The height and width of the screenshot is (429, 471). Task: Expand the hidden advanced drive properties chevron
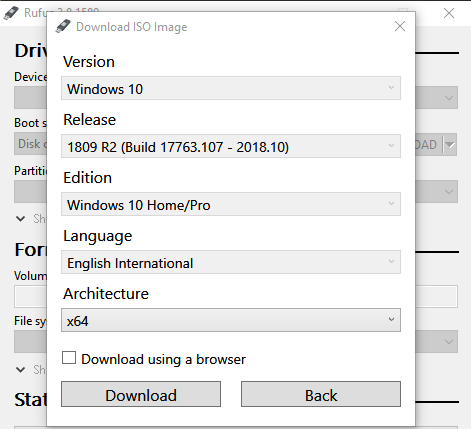click(21, 219)
